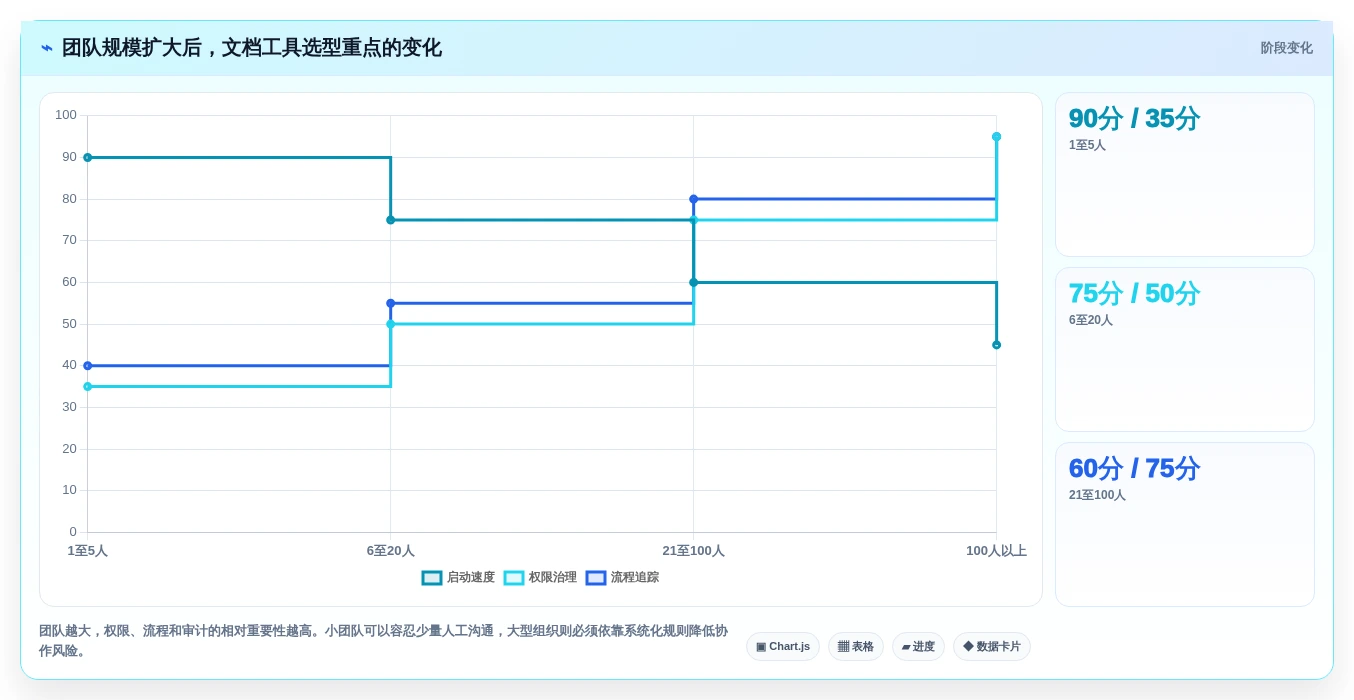Toggle the 启动速度 legend item
The height and width of the screenshot is (700, 1354).
(x=458, y=578)
